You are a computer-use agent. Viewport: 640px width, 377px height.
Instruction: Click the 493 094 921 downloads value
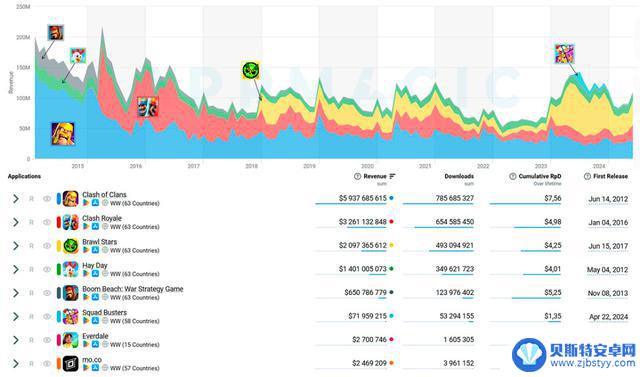(455, 246)
